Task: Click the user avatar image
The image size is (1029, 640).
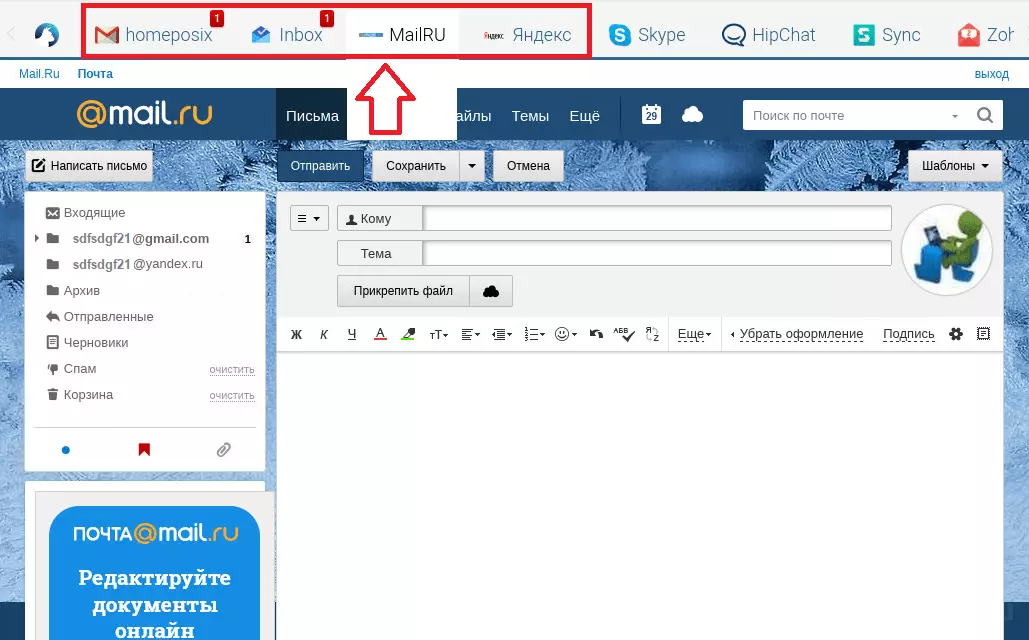Action: click(947, 250)
